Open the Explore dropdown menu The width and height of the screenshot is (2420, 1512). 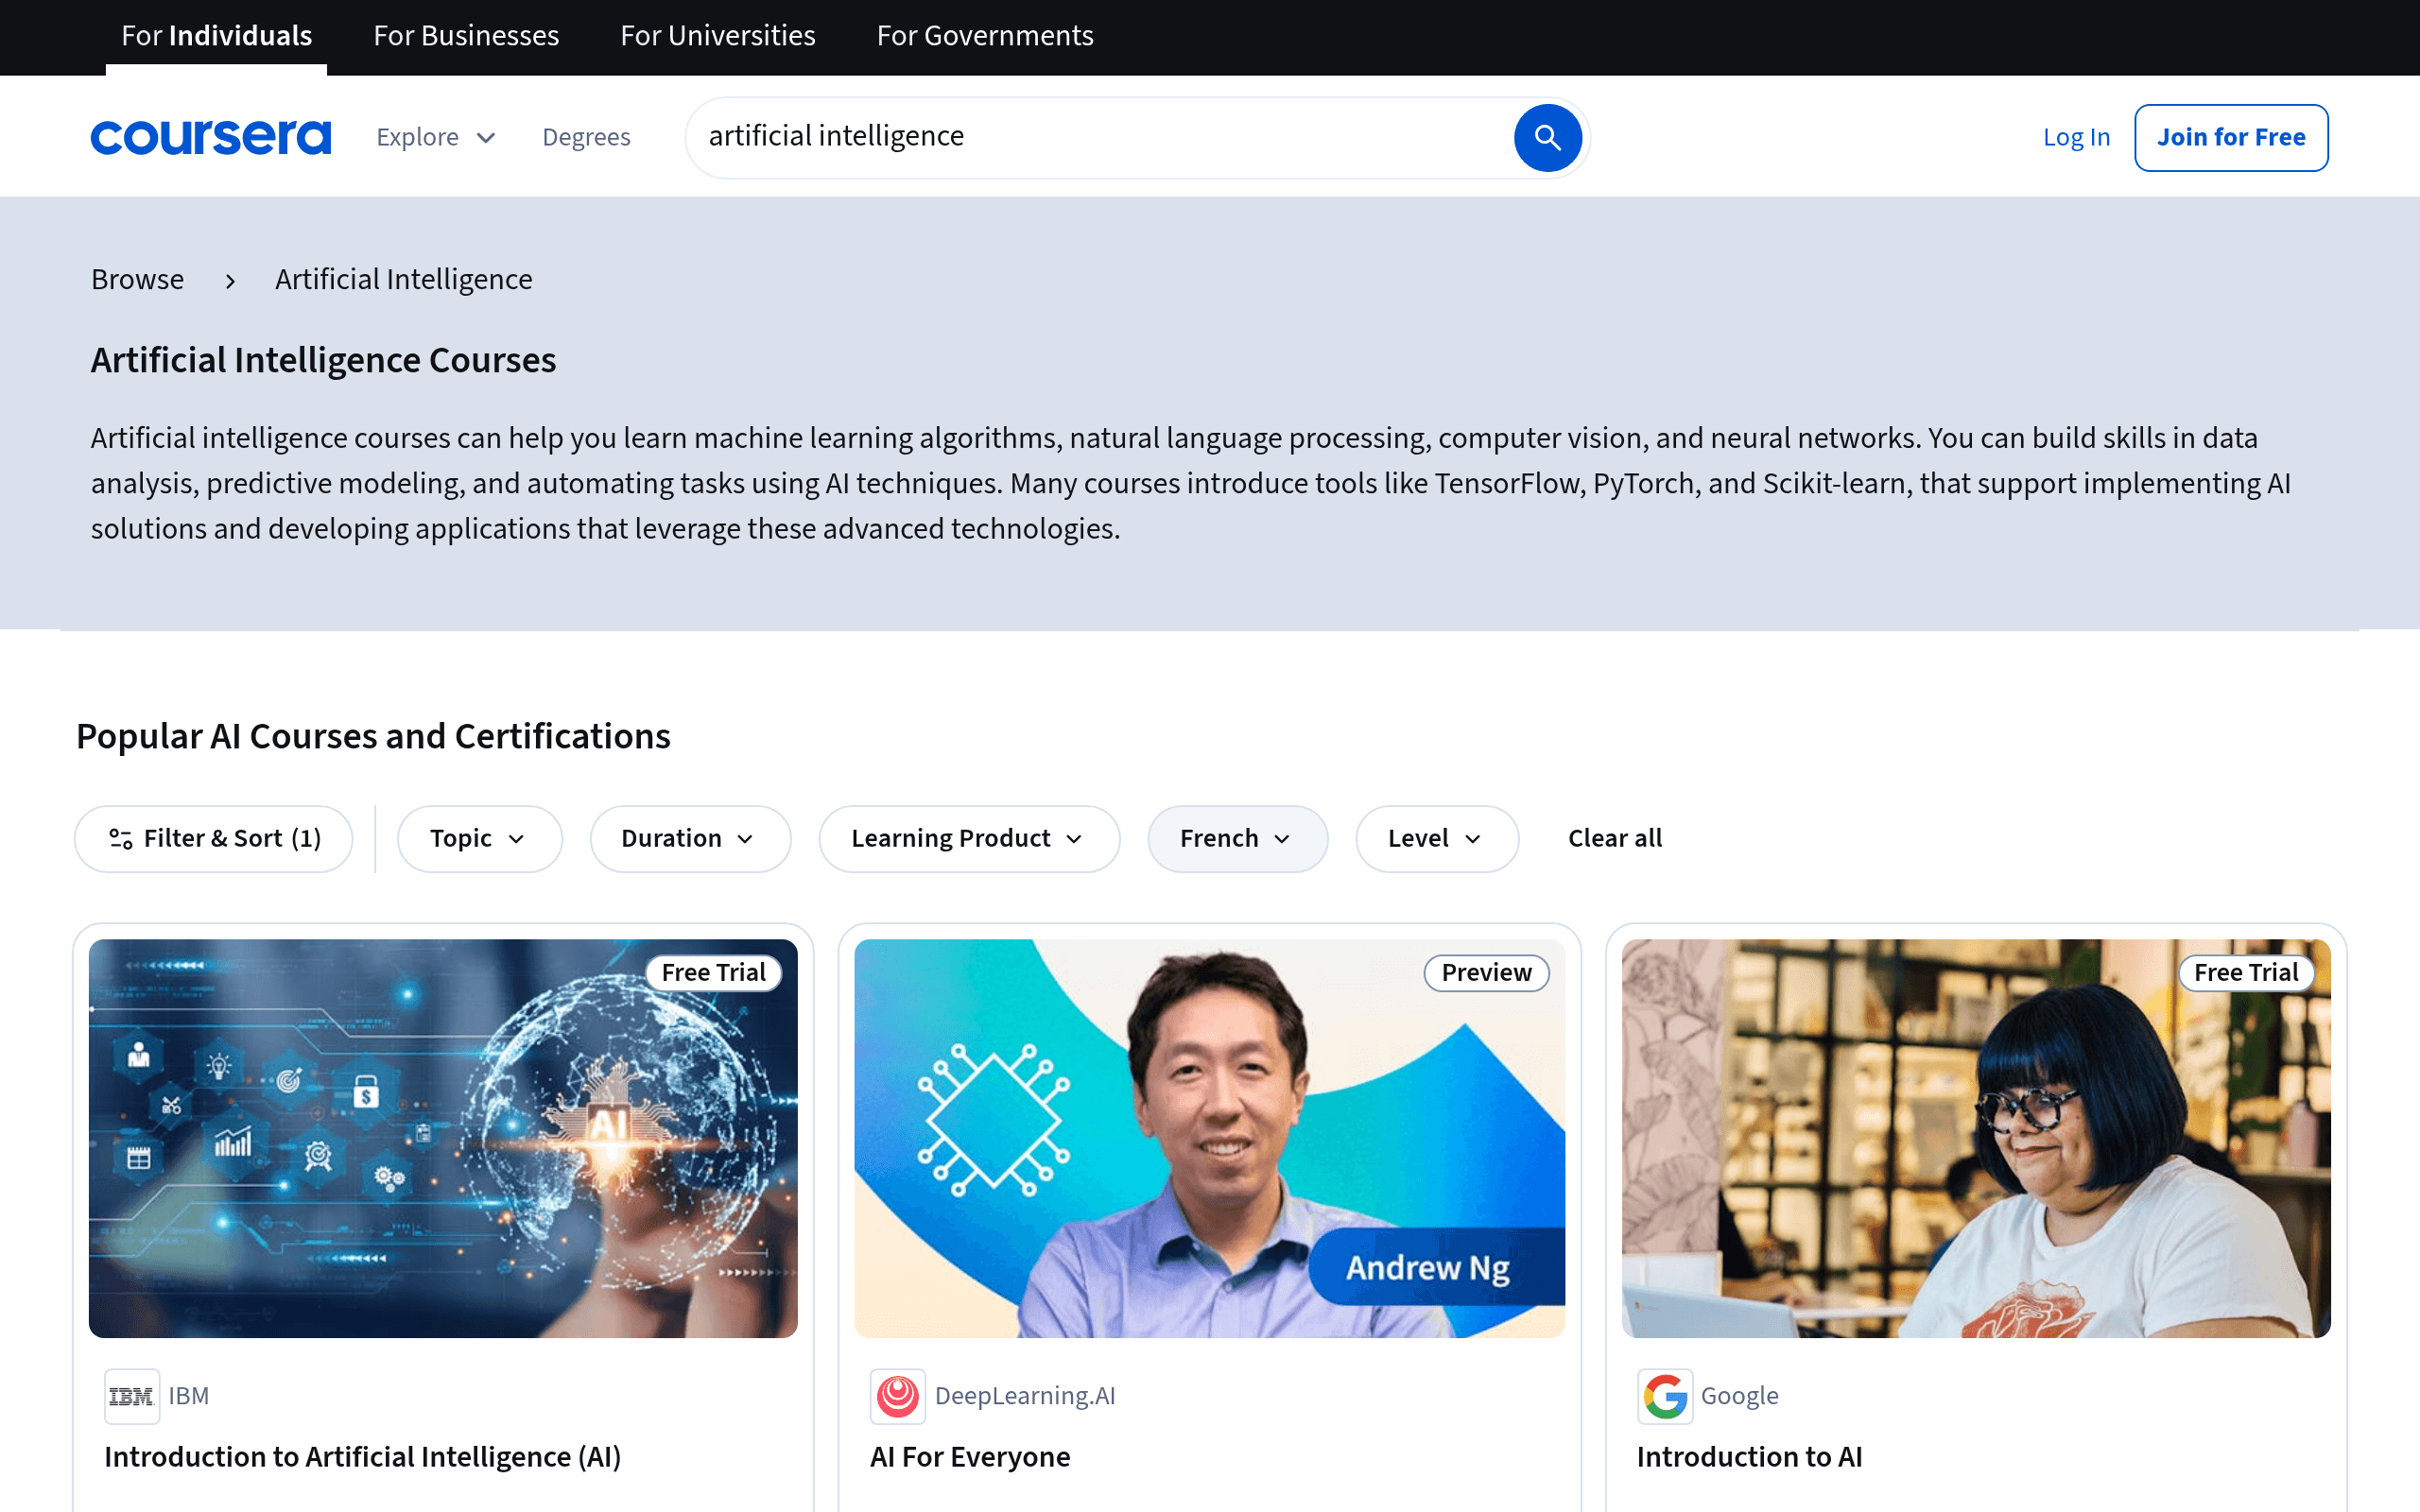coord(436,137)
